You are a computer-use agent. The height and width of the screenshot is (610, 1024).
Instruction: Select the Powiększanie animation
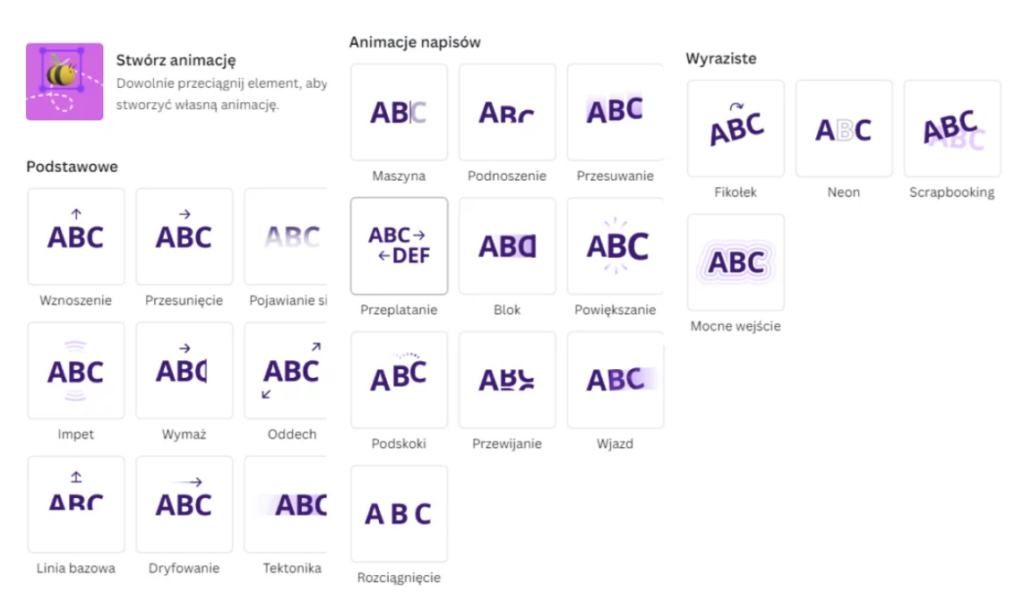[x=615, y=246]
